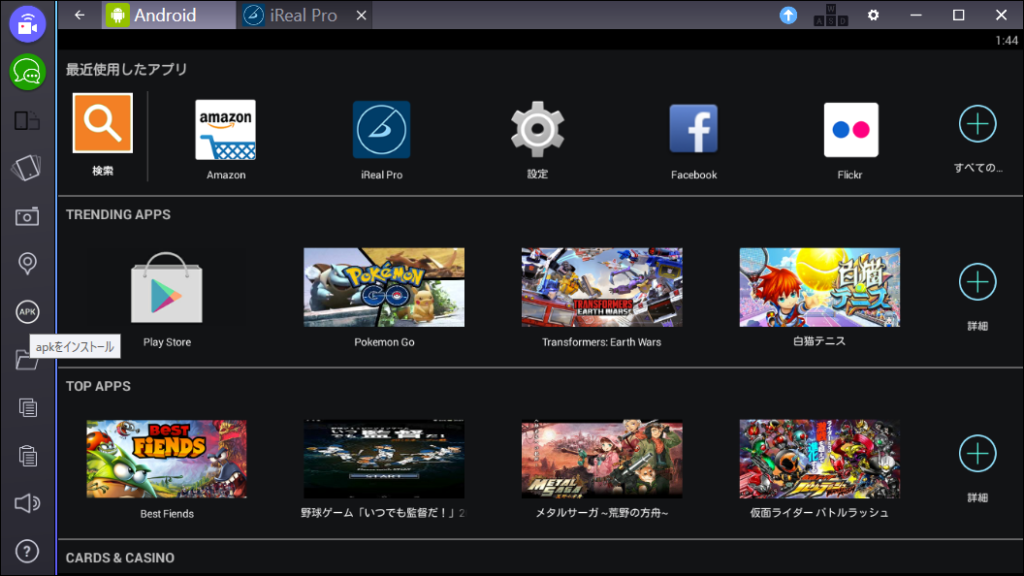
Task: Mute sound with the speaker icon
Action: [27, 503]
